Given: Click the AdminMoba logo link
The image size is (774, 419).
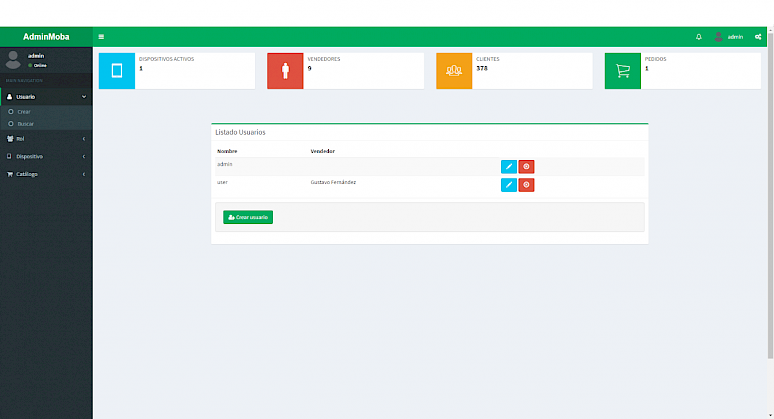Looking at the screenshot, I should [x=46, y=37].
